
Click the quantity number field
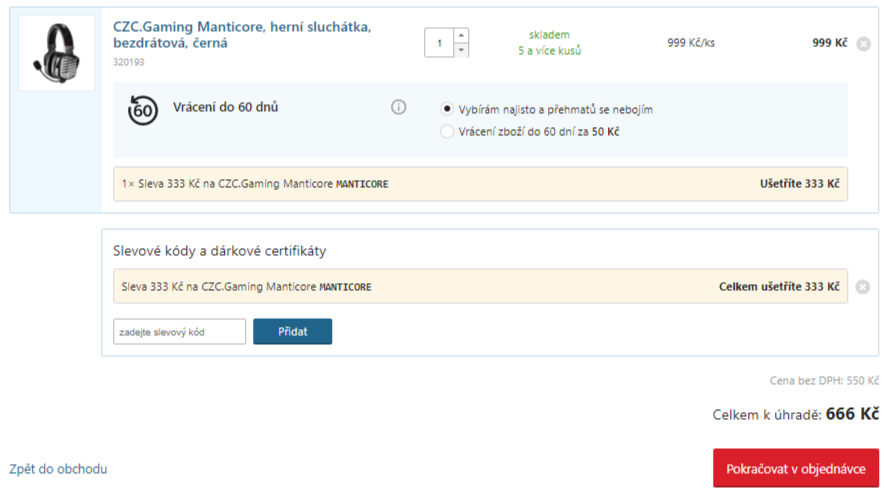(x=439, y=43)
